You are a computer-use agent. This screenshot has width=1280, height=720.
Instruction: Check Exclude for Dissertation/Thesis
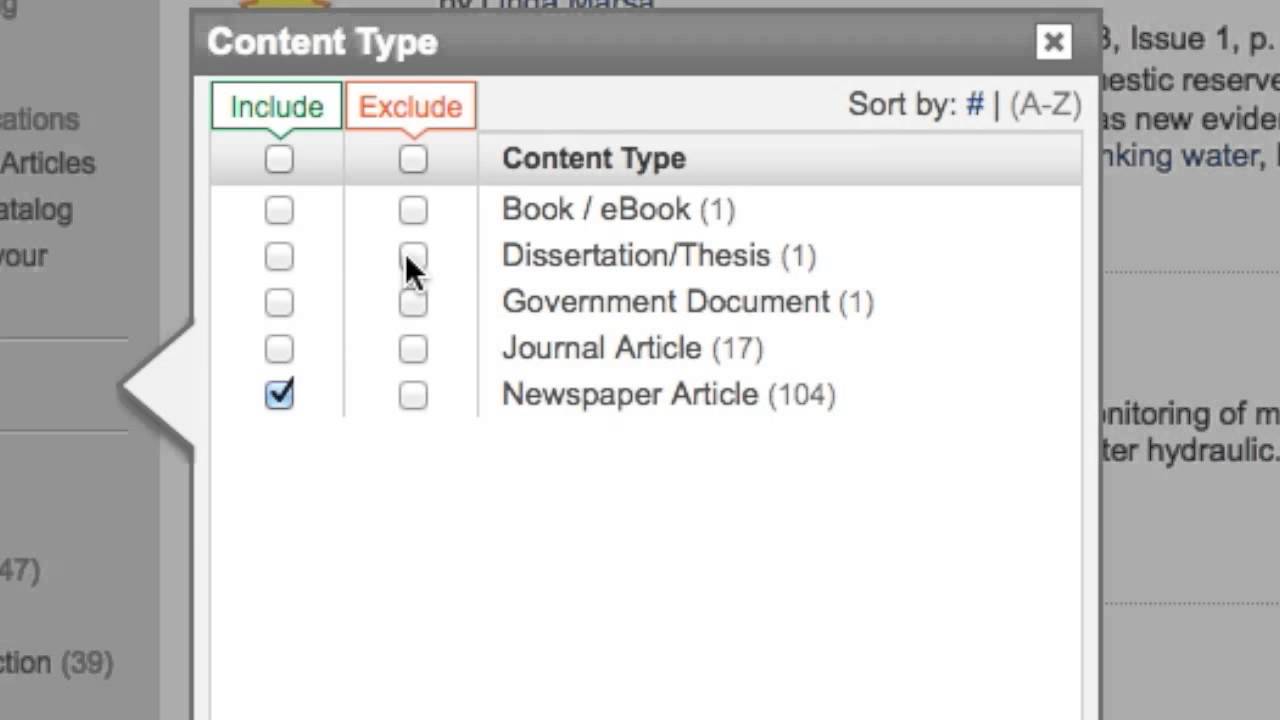pyautogui.click(x=413, y=256)
